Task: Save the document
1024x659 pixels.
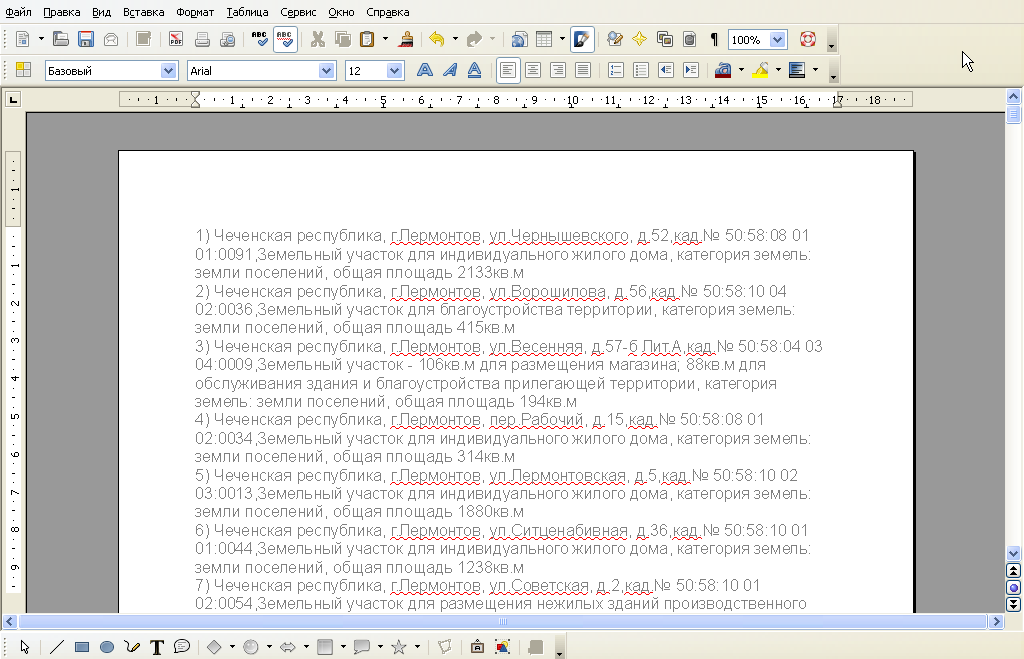Action: (x=86, y=39)
